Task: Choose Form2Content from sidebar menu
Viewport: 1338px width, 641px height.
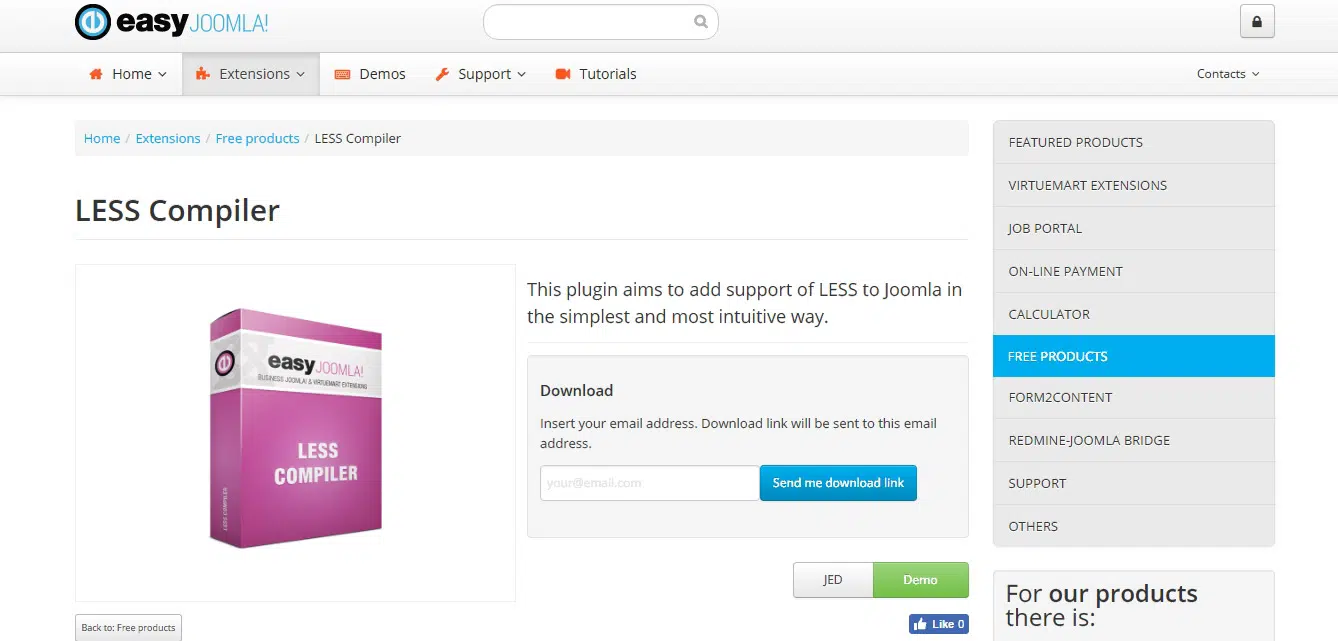Action: tap(1060, 397)
